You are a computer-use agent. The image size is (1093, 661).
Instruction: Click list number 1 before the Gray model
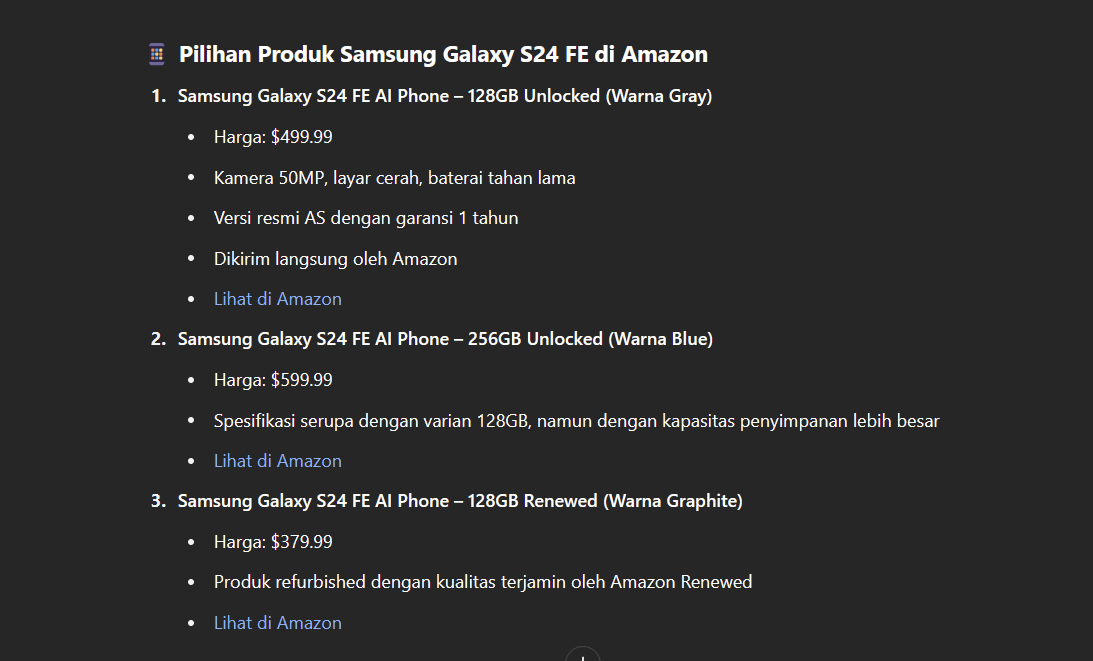[158, 96]
